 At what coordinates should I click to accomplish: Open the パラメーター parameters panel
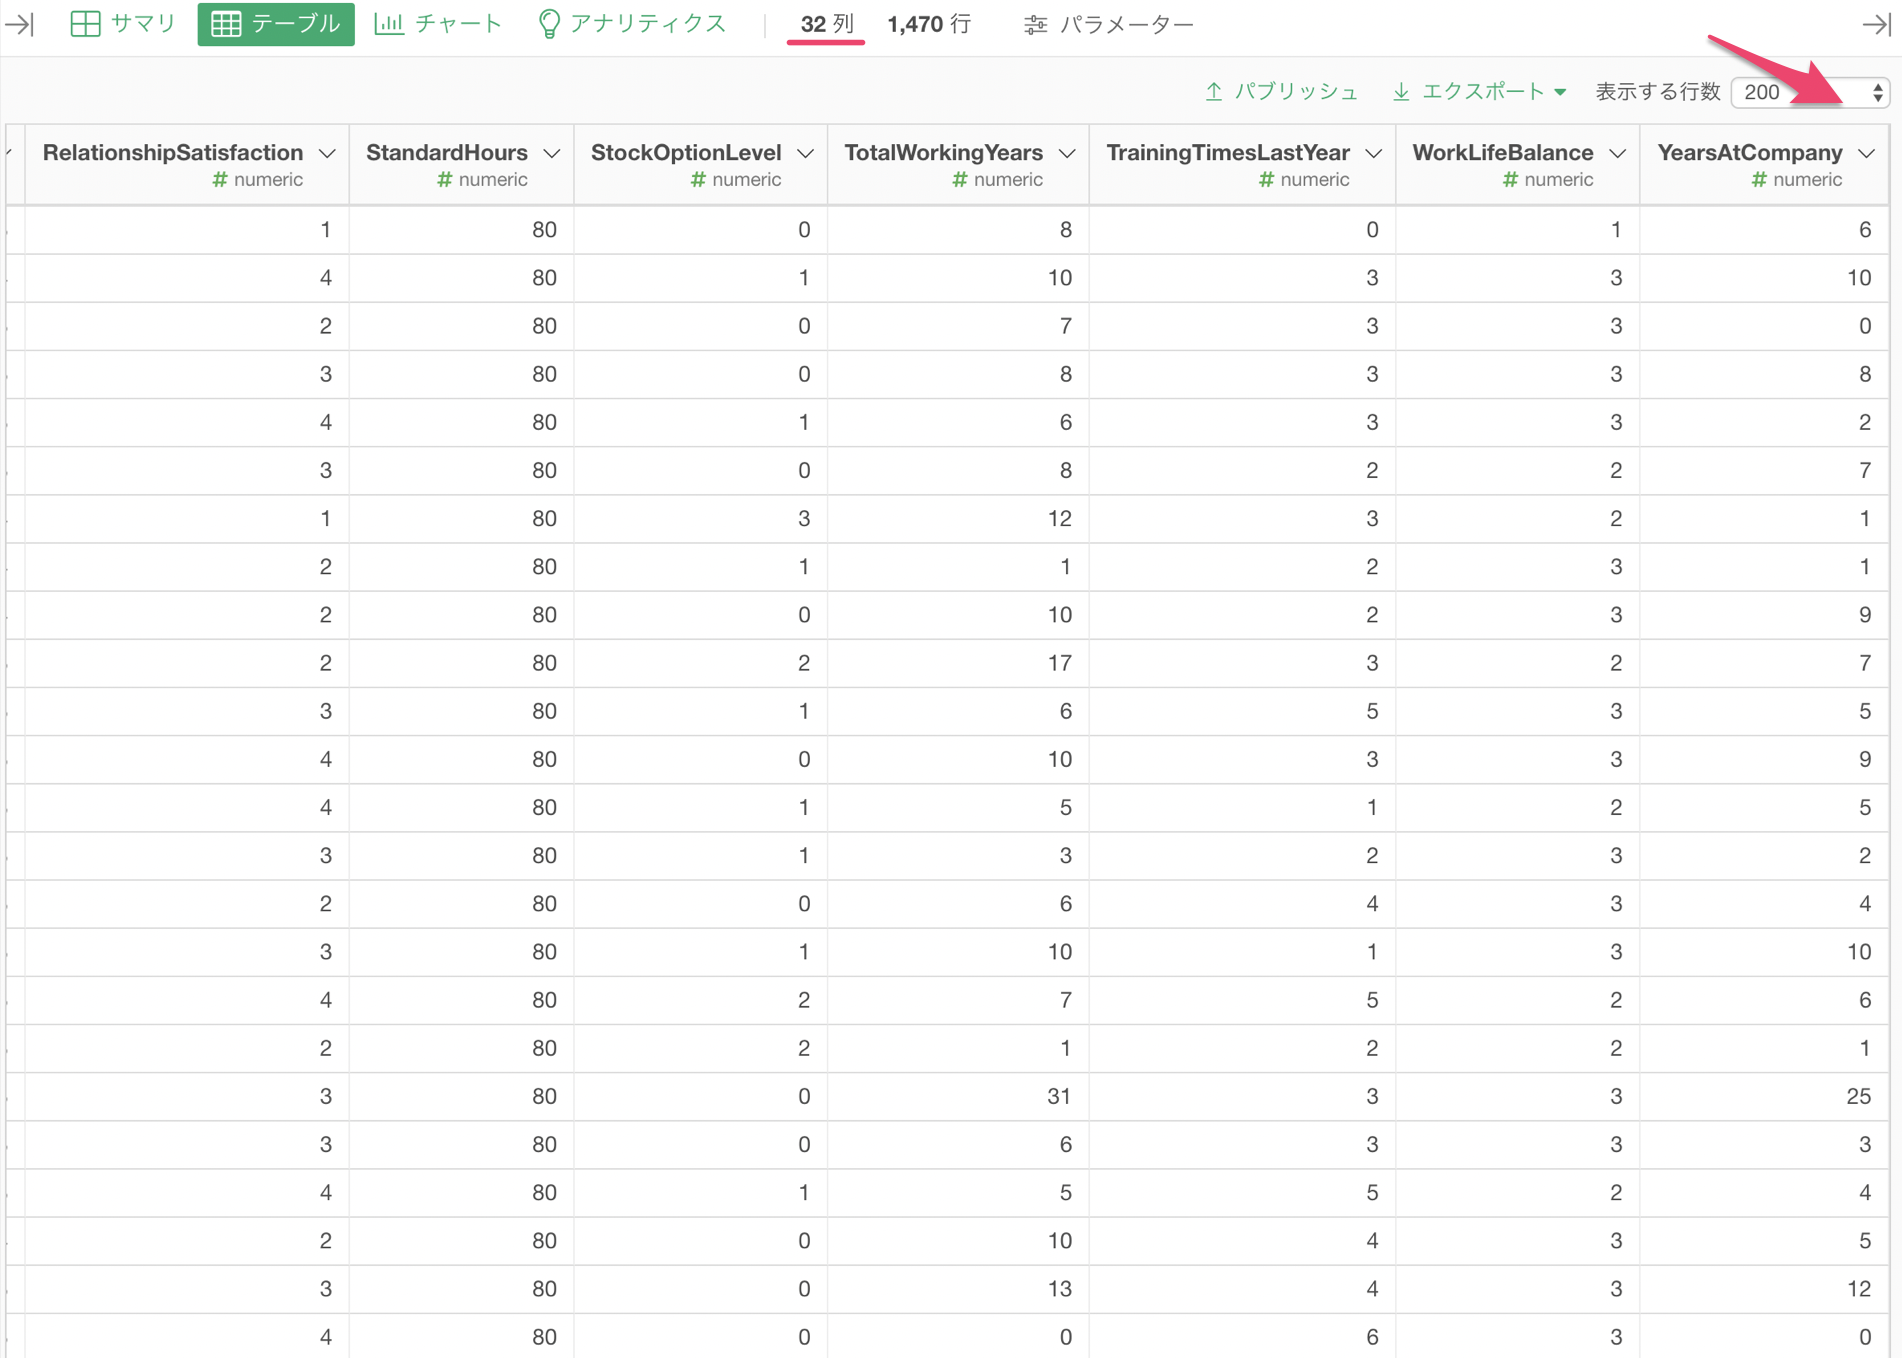[1108, 24]
